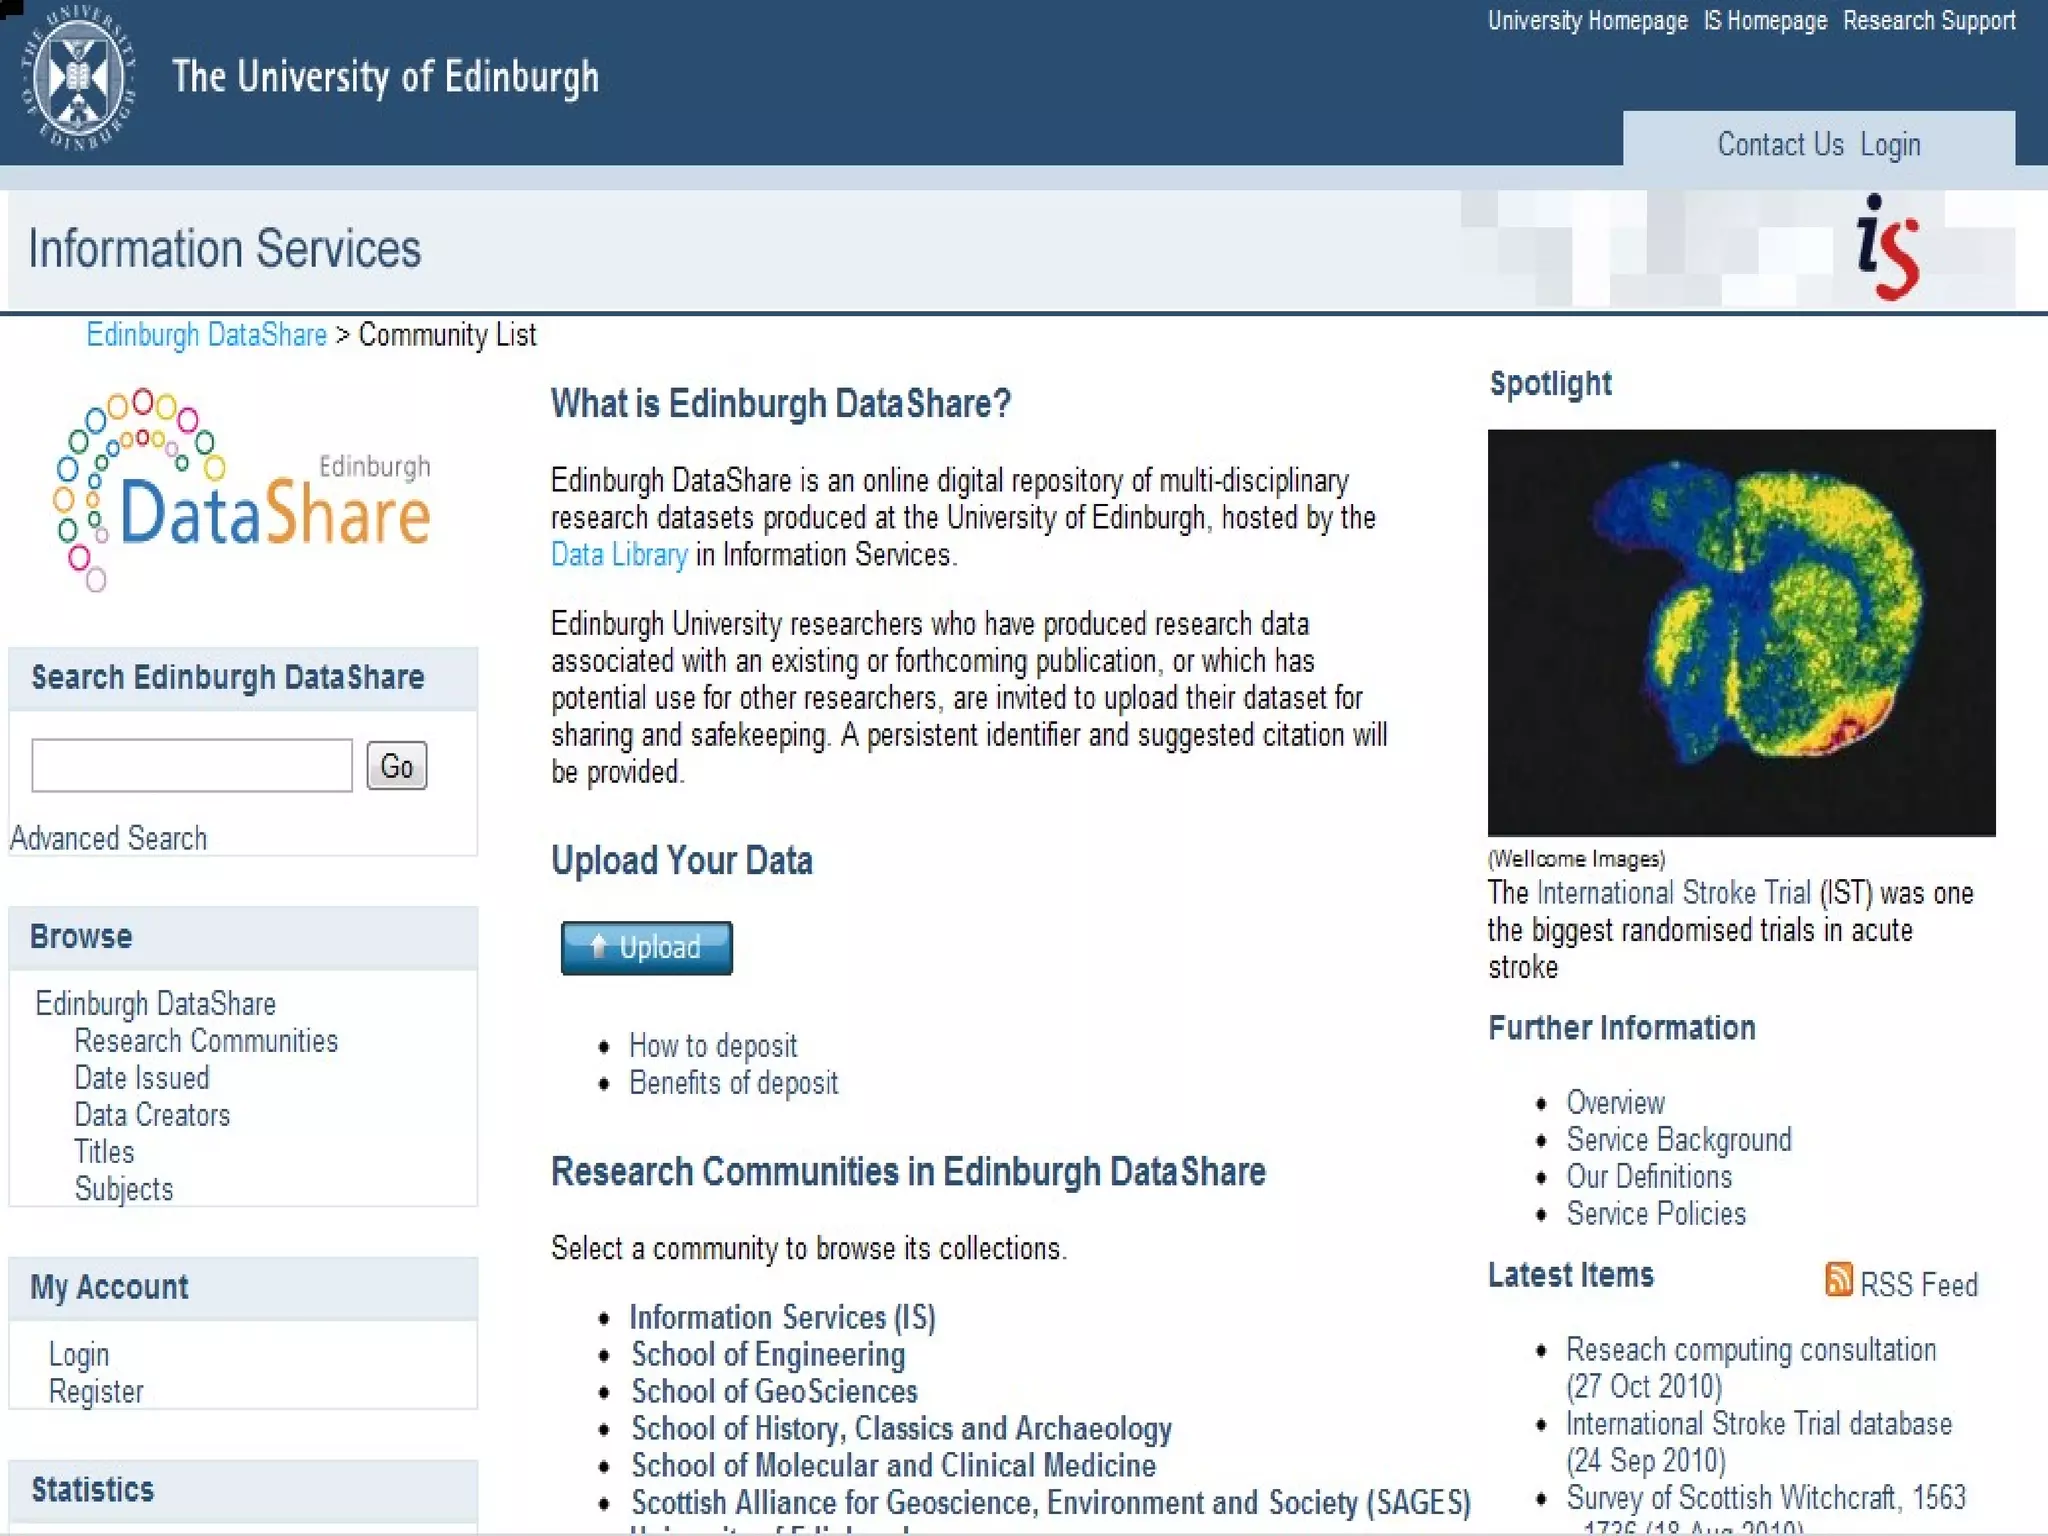The height and width of the screenshot is (1536, 2048).
Task: Click Register under My Account
Action: click(x=96, y=1392)
